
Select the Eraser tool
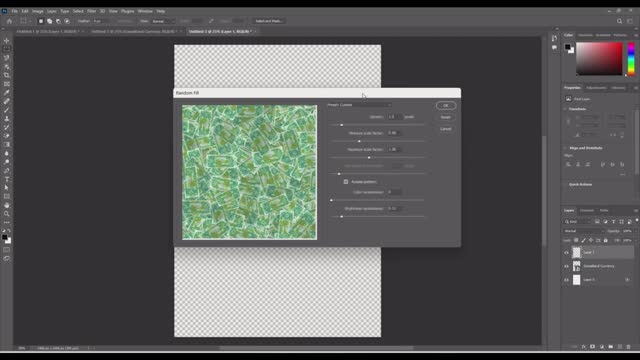7,136
